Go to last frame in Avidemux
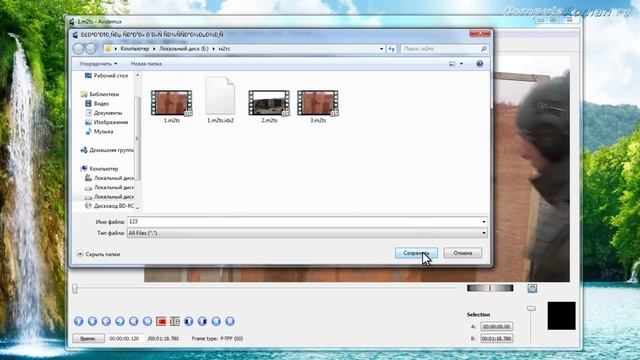 tap(230, 321)
